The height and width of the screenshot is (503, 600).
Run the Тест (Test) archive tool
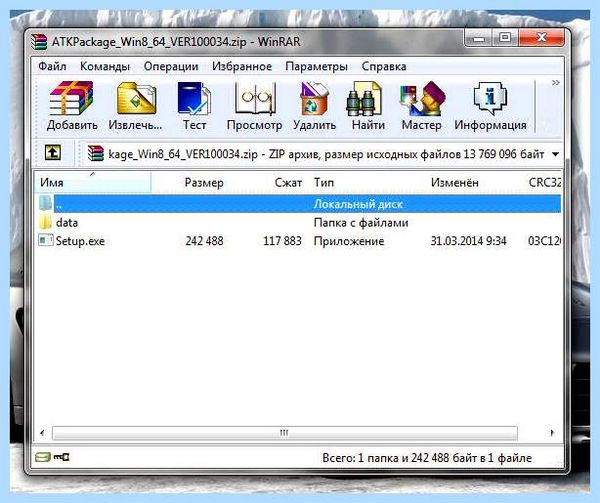(x=194, y=98)
